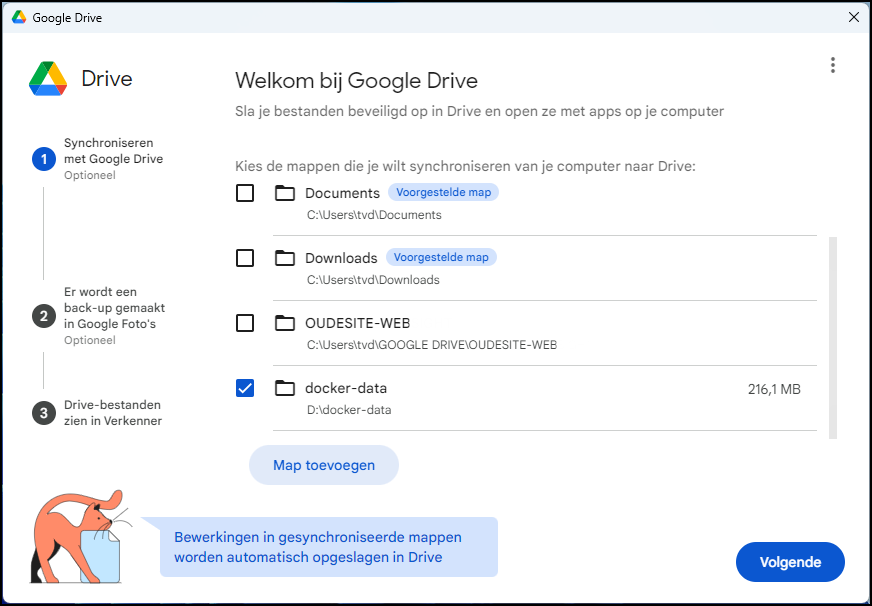This screenshot has height=606, width=872.
Task: Click the folder list vertical scrollbar
Action: (833, 336)
